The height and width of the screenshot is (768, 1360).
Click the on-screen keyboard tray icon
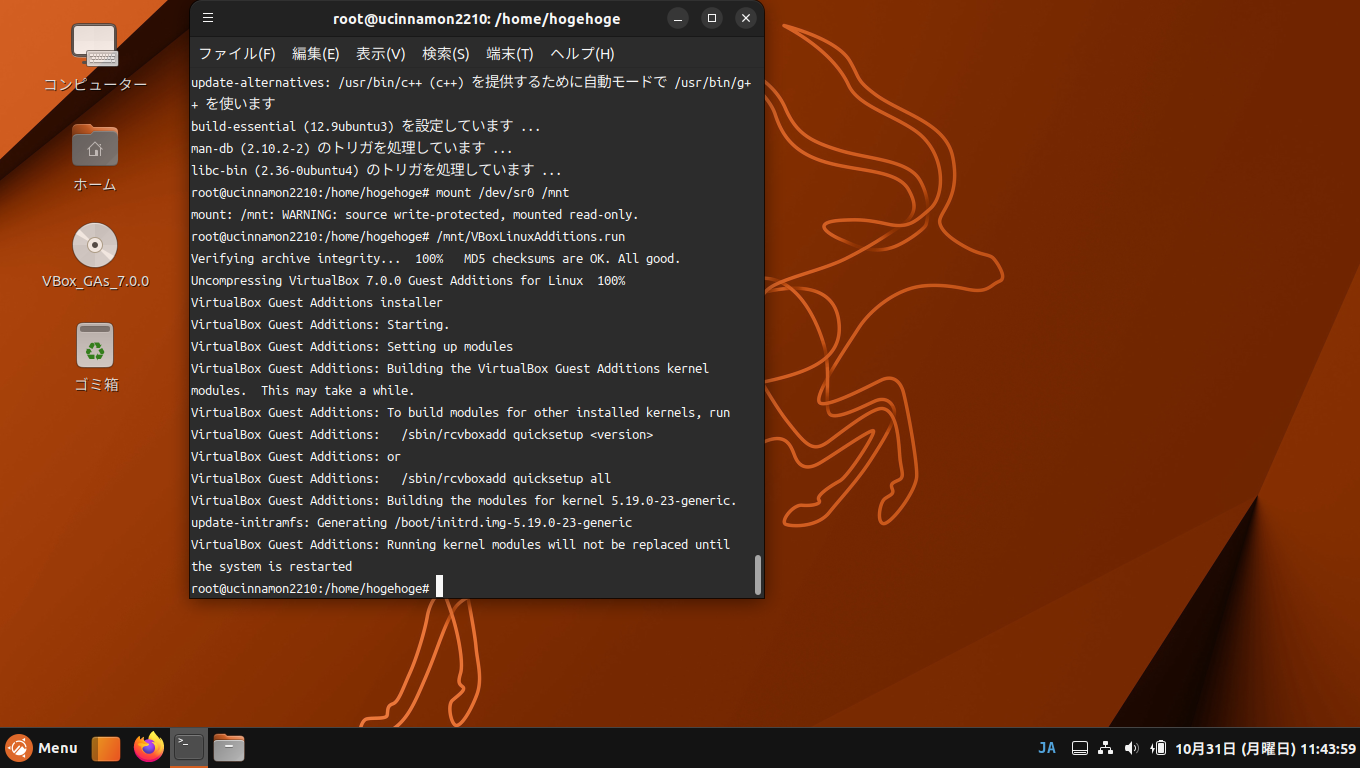pyautogui.click(x=1080, y=748)
